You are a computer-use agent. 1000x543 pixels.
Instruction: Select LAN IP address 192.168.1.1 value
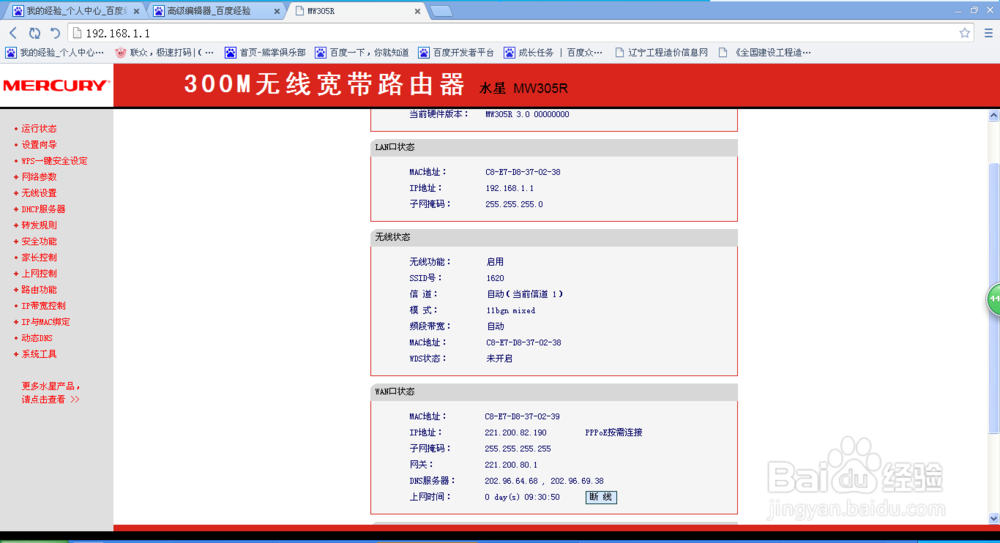pyautogui.click(x=510, y=188)
